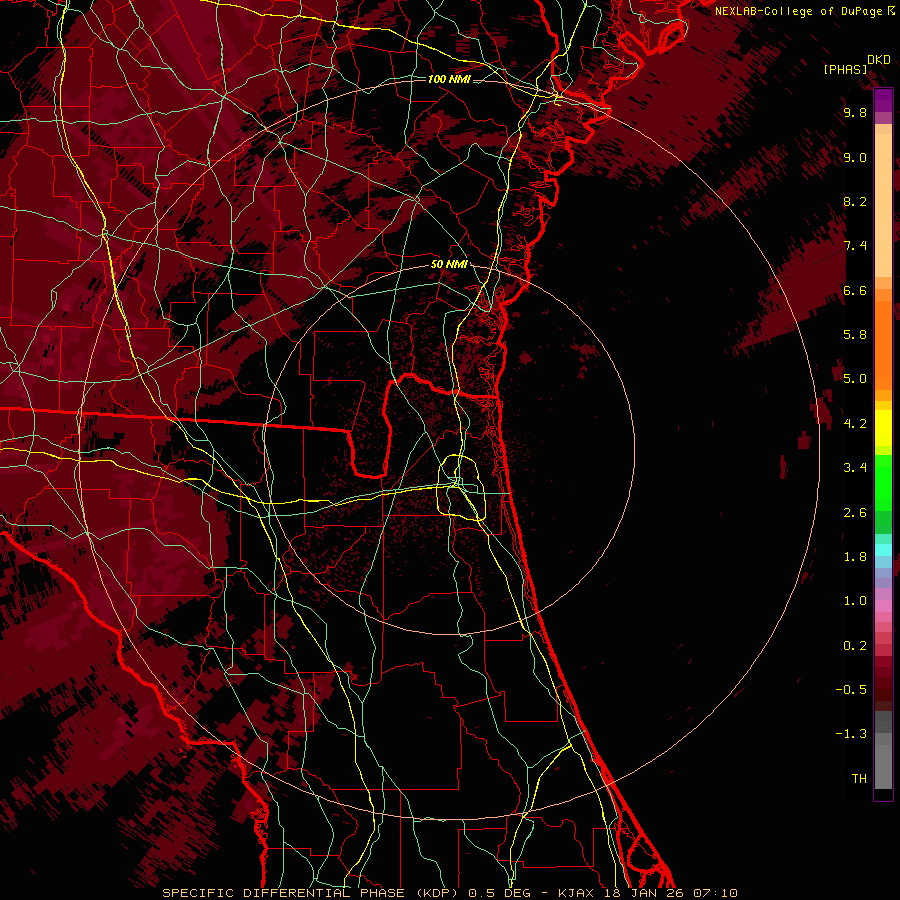This screenshot has width=900, height=900.
Task: Click the 50 NMI range ring label
Action: [x=449, y=265]
